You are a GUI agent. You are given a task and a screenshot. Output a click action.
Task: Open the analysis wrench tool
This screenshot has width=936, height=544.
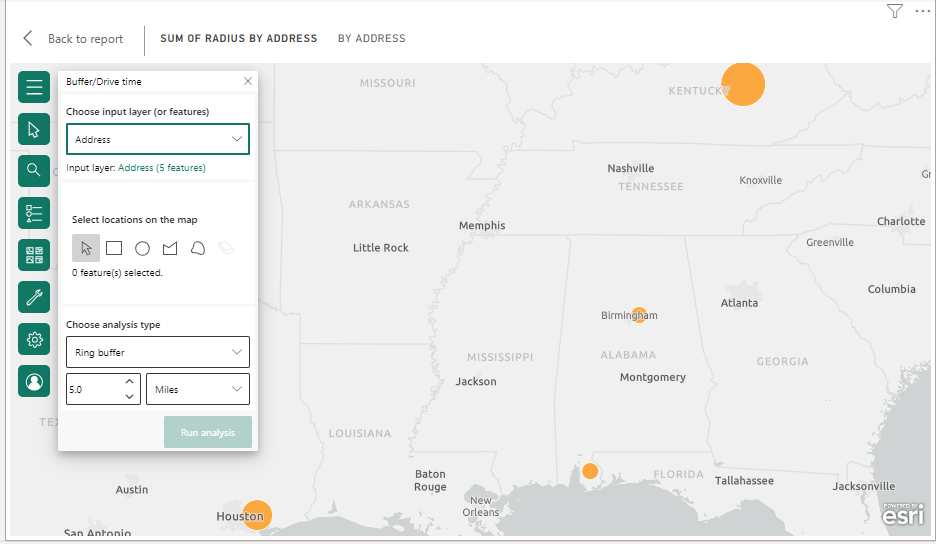(x=34, y=297)
